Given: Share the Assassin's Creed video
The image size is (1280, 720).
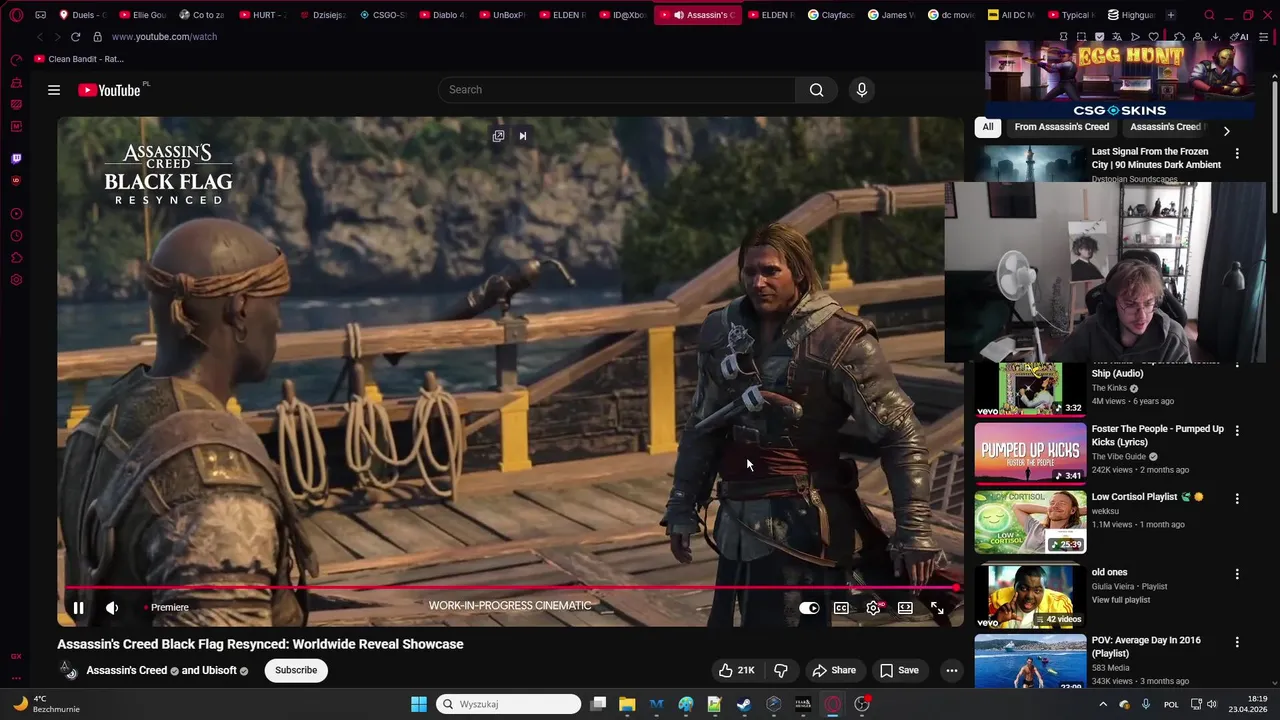Looking at the screenshot, I should 834,670.
